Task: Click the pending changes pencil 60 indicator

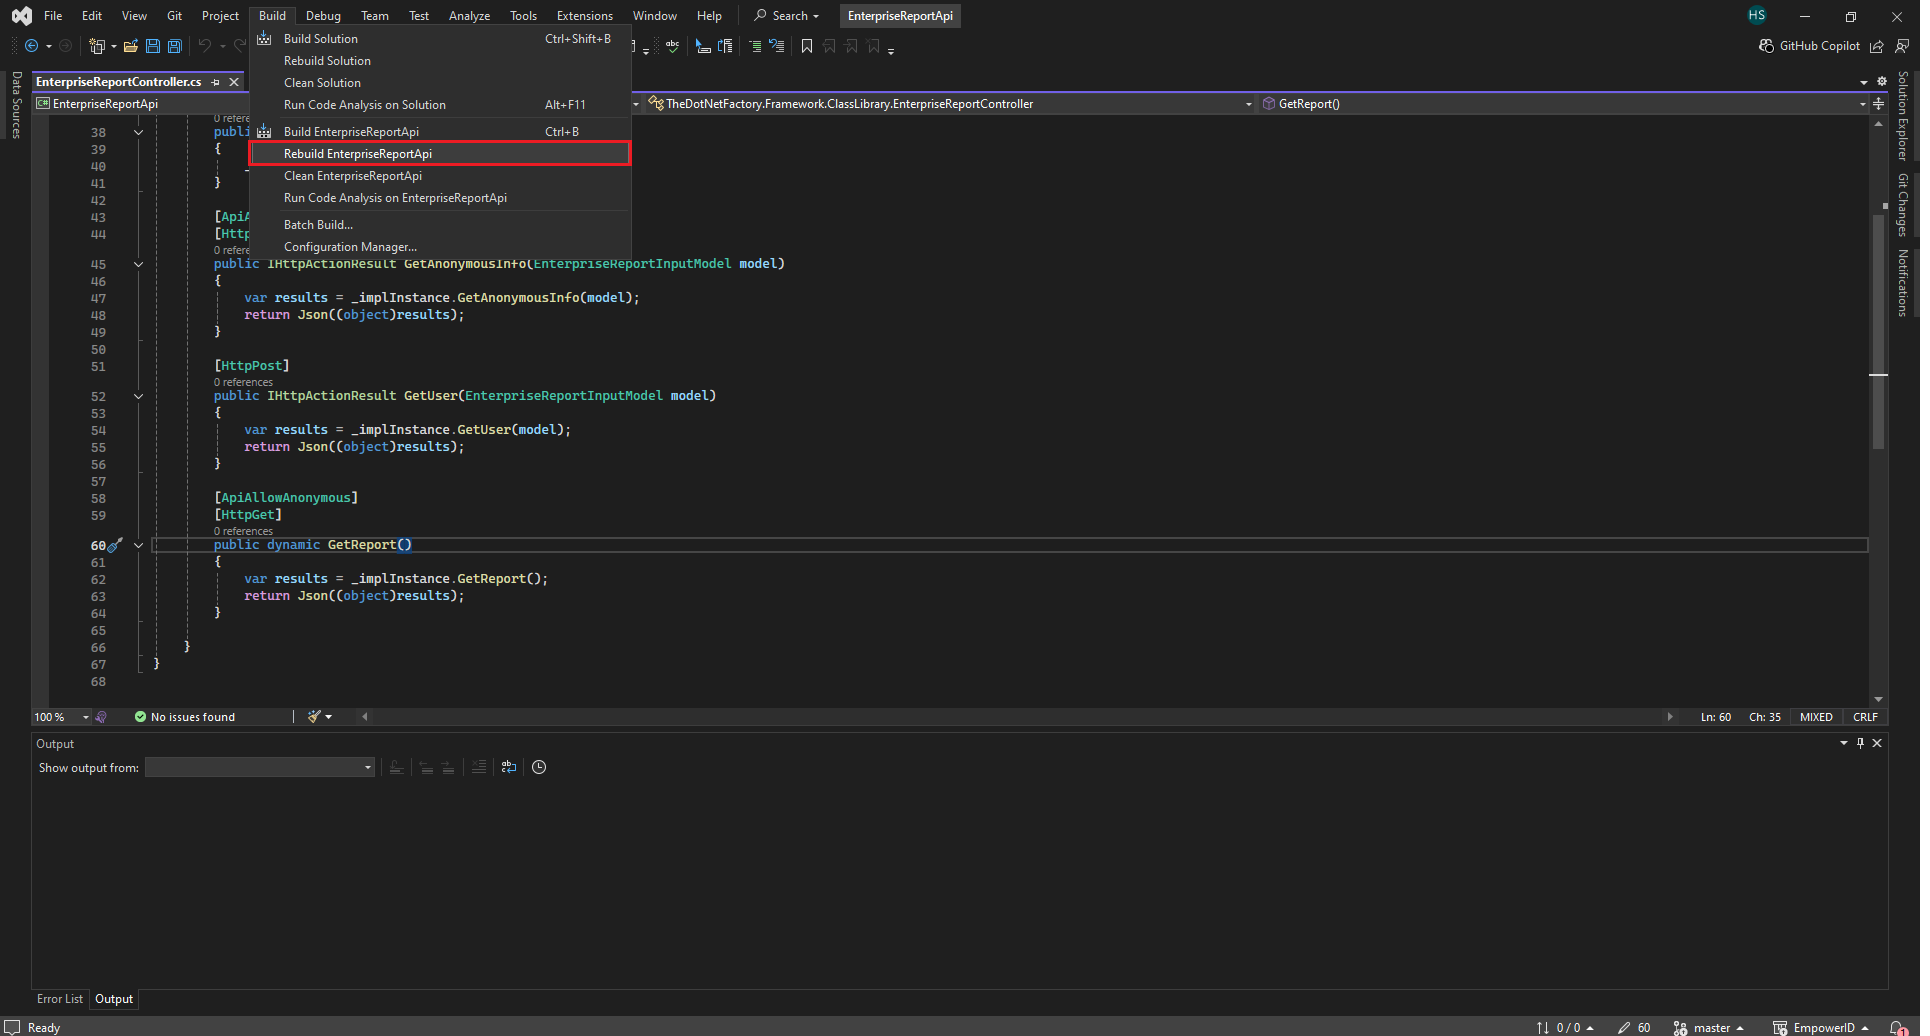Action: coord(1634,1027)
